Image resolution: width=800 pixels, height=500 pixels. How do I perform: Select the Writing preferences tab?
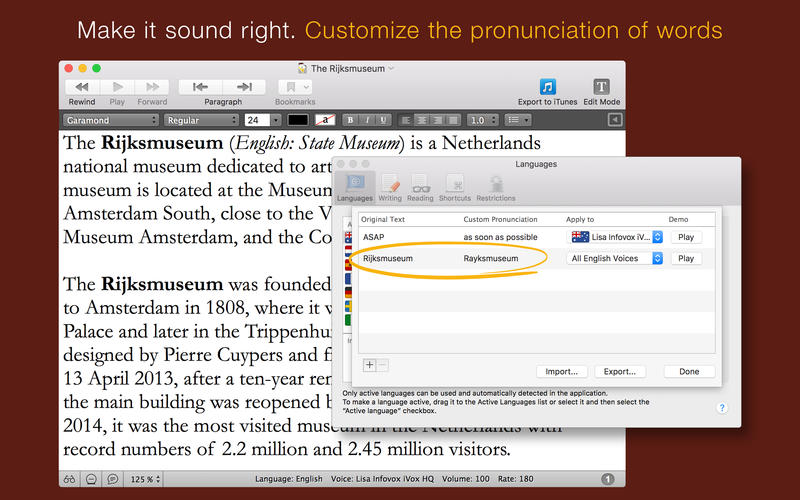pos(390,187)
